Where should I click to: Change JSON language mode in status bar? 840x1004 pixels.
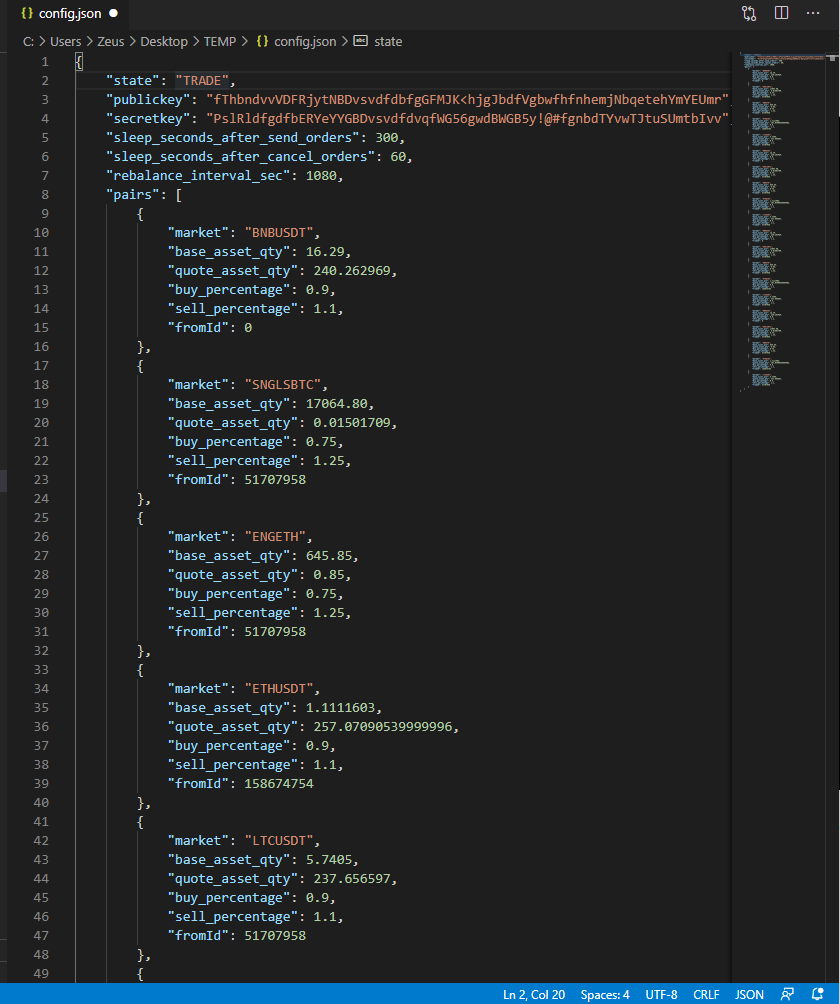pyautogui.click(x=749, y=994)
